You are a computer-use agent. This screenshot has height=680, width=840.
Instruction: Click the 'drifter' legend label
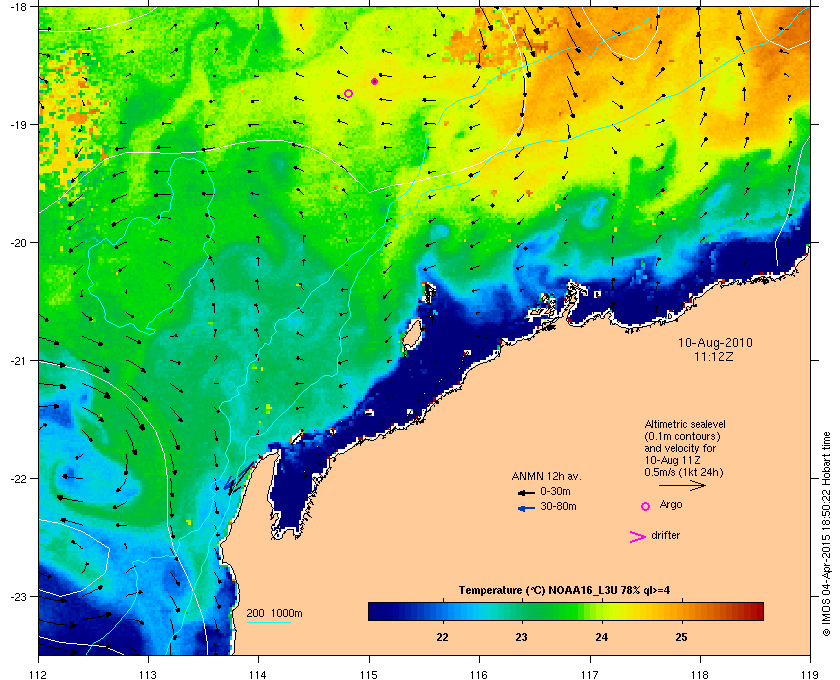[665, 535]
